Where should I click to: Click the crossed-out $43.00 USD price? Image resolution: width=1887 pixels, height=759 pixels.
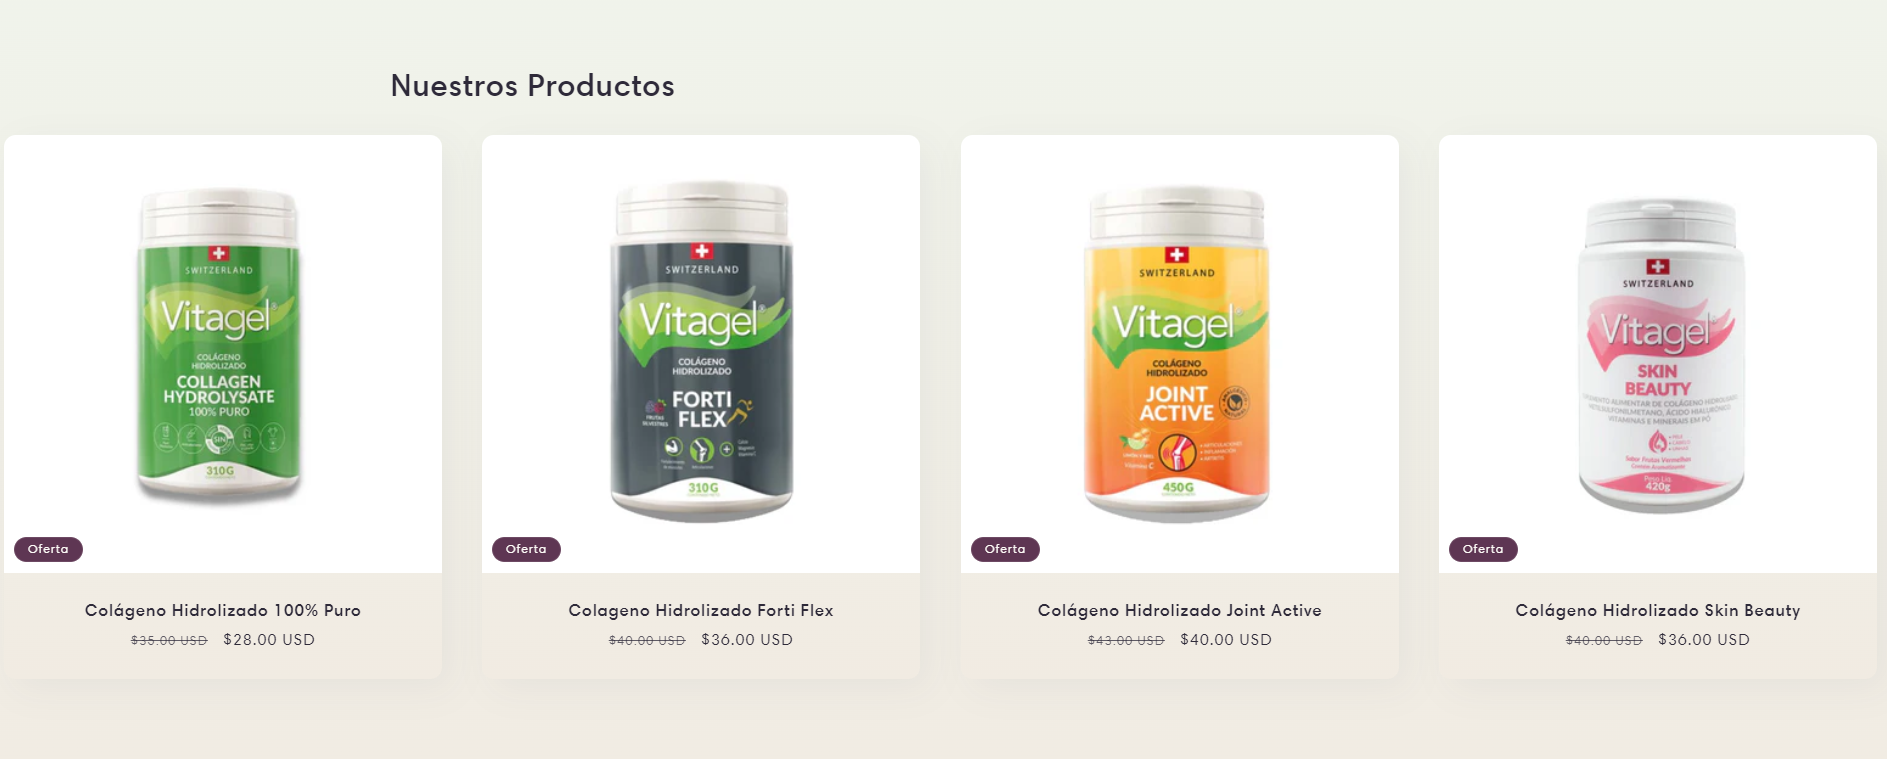(1126, 641)
